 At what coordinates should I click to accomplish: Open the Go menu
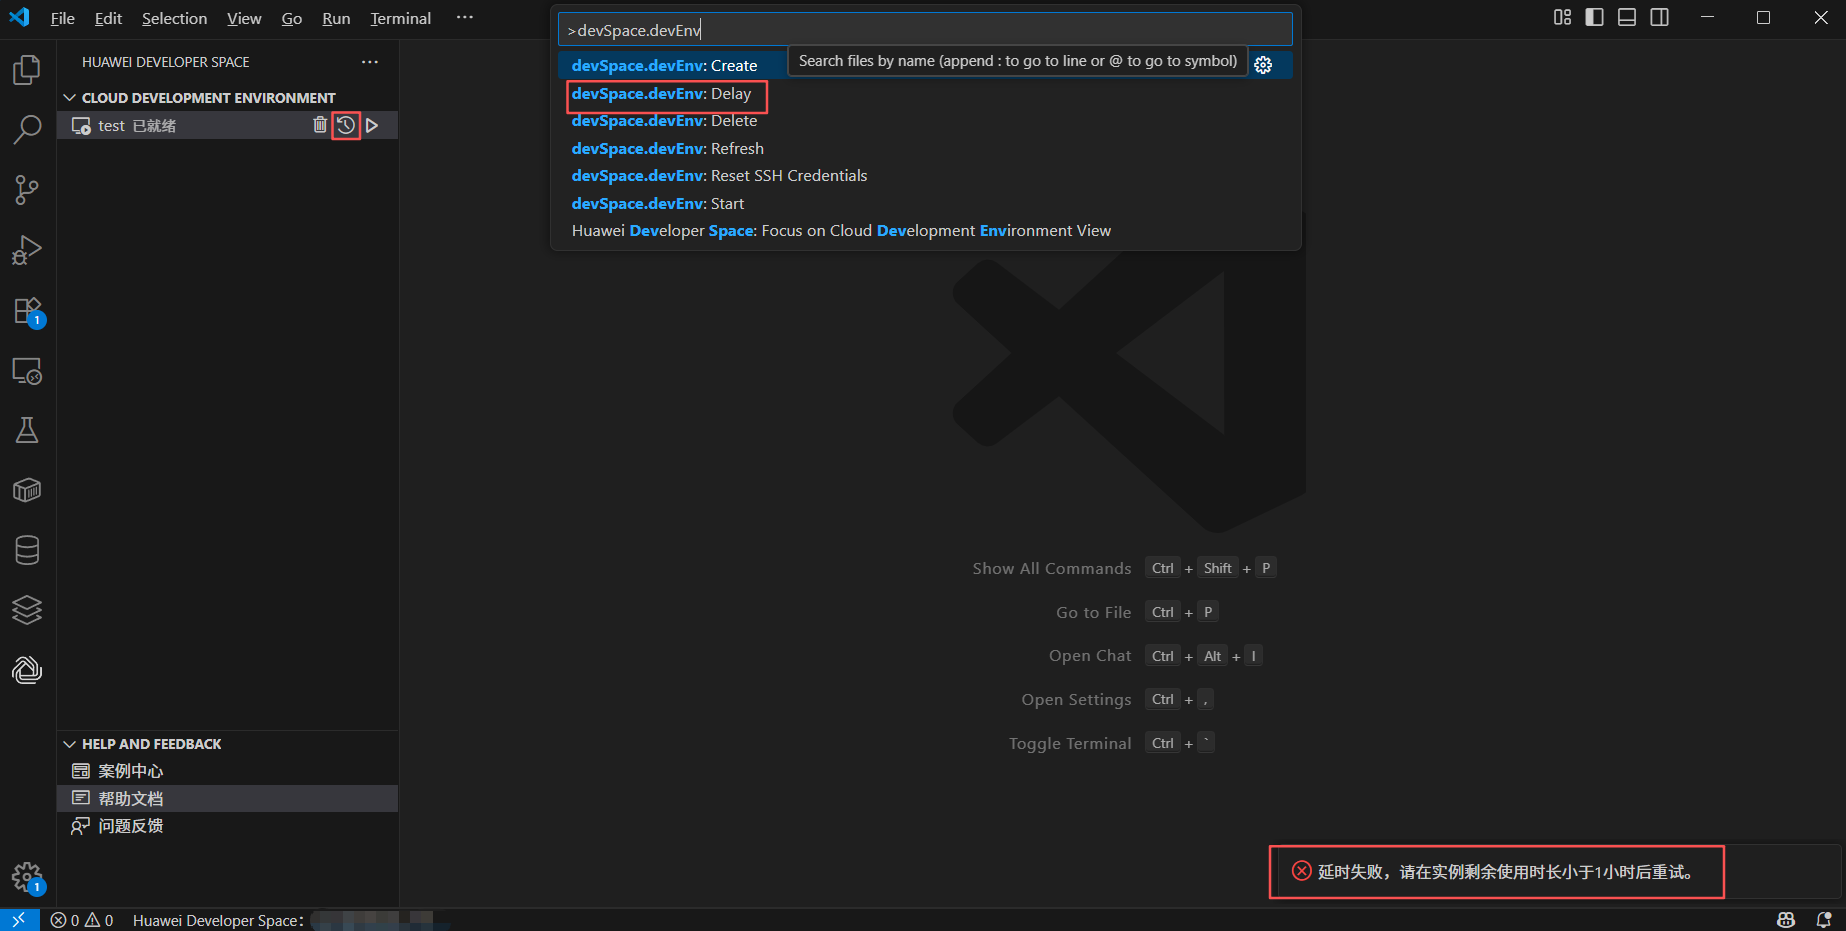[292, 18]
